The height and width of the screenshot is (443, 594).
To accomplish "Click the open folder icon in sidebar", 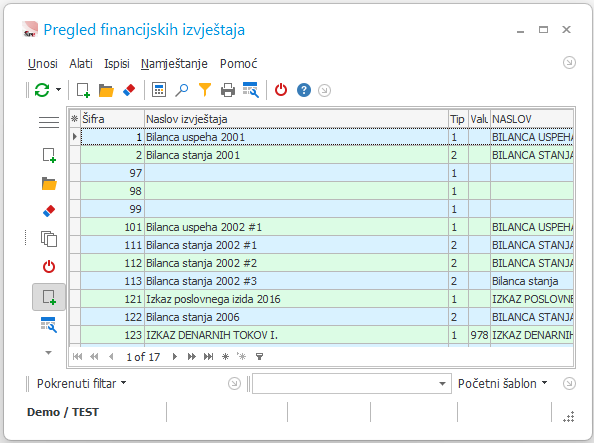I will click(x=49, y=183).
